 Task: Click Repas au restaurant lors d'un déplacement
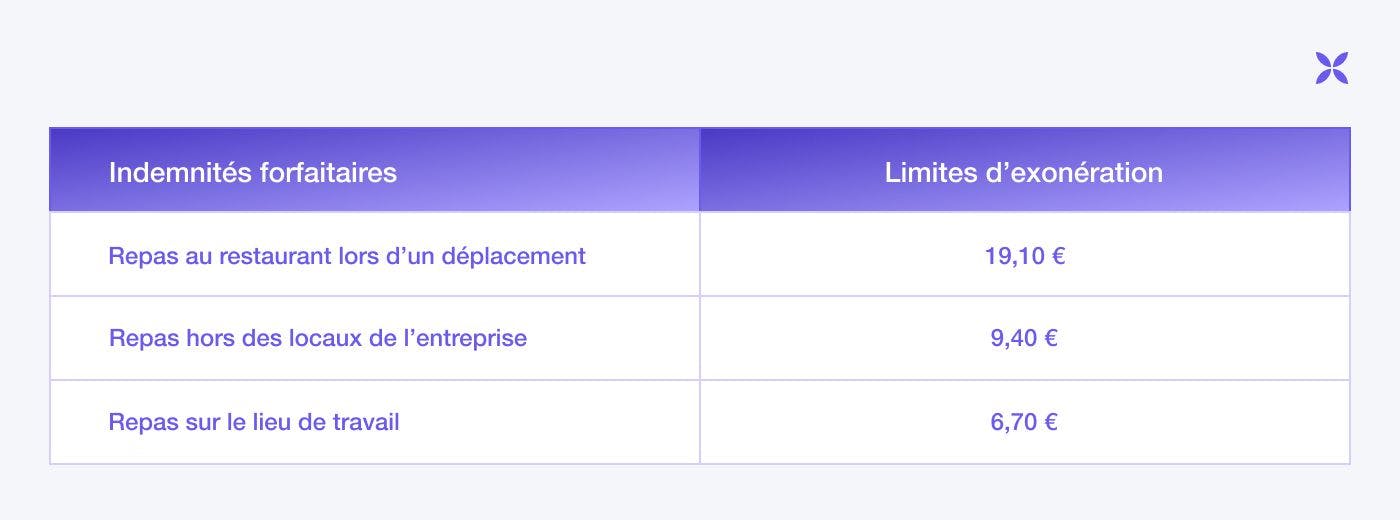pos(347,255)
